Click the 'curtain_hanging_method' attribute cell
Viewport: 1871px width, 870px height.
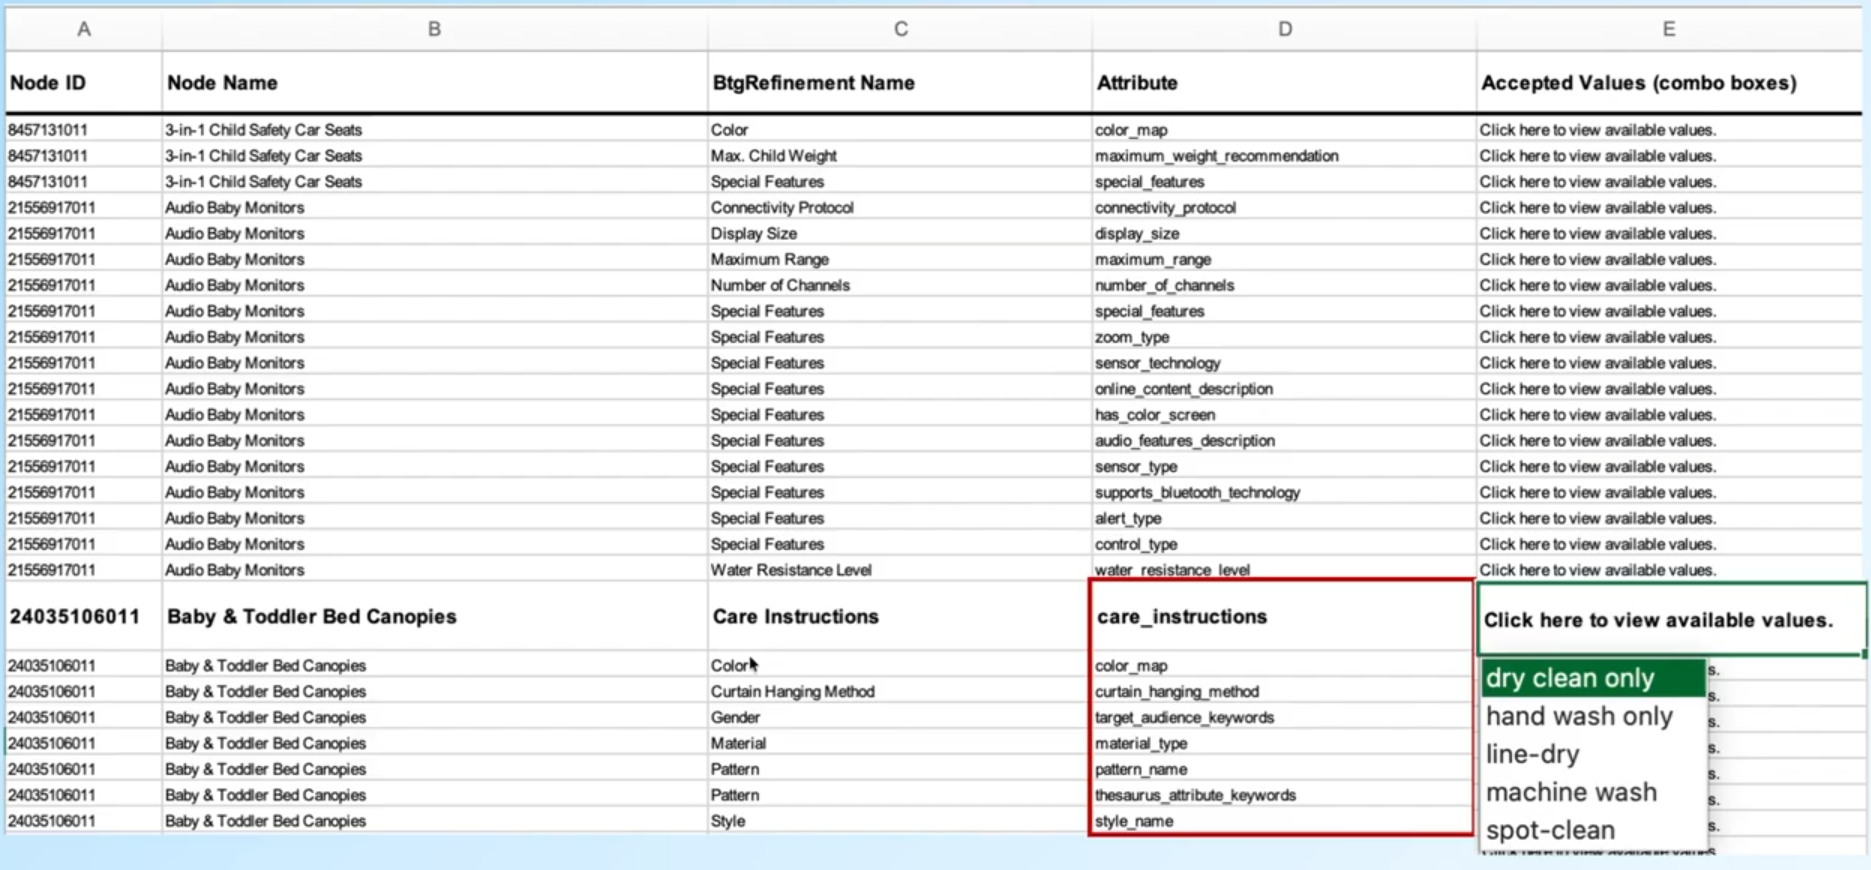(1176, 692)
